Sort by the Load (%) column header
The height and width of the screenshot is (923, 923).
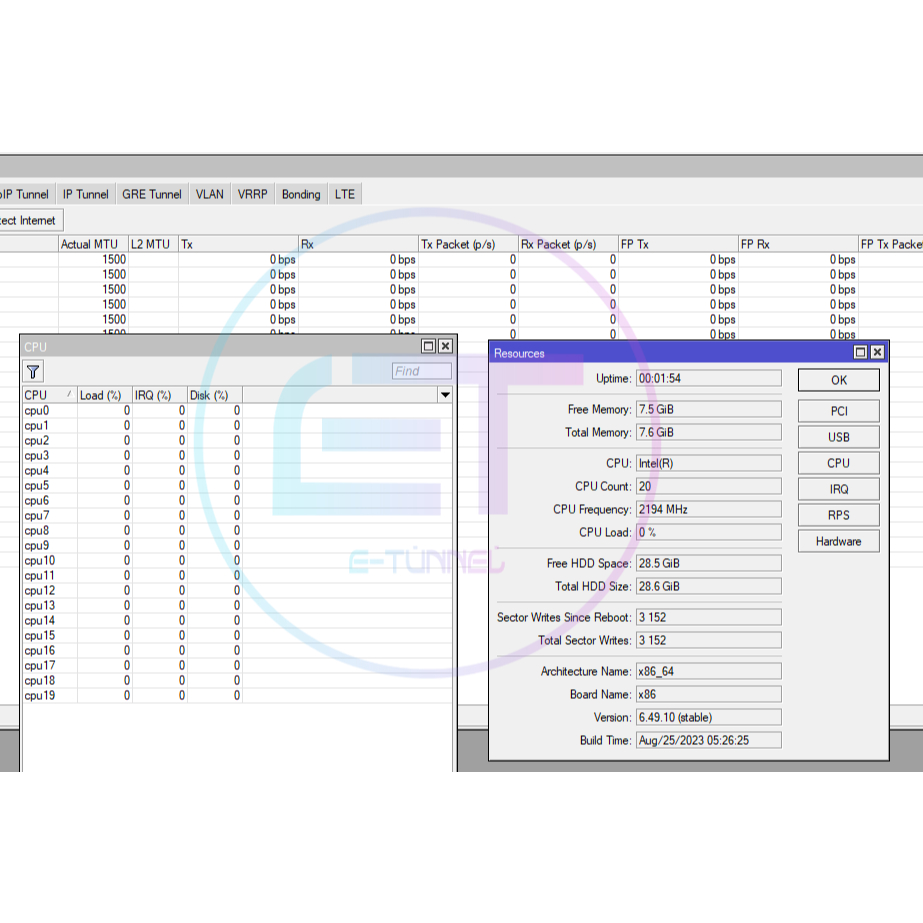pos(101,395)
